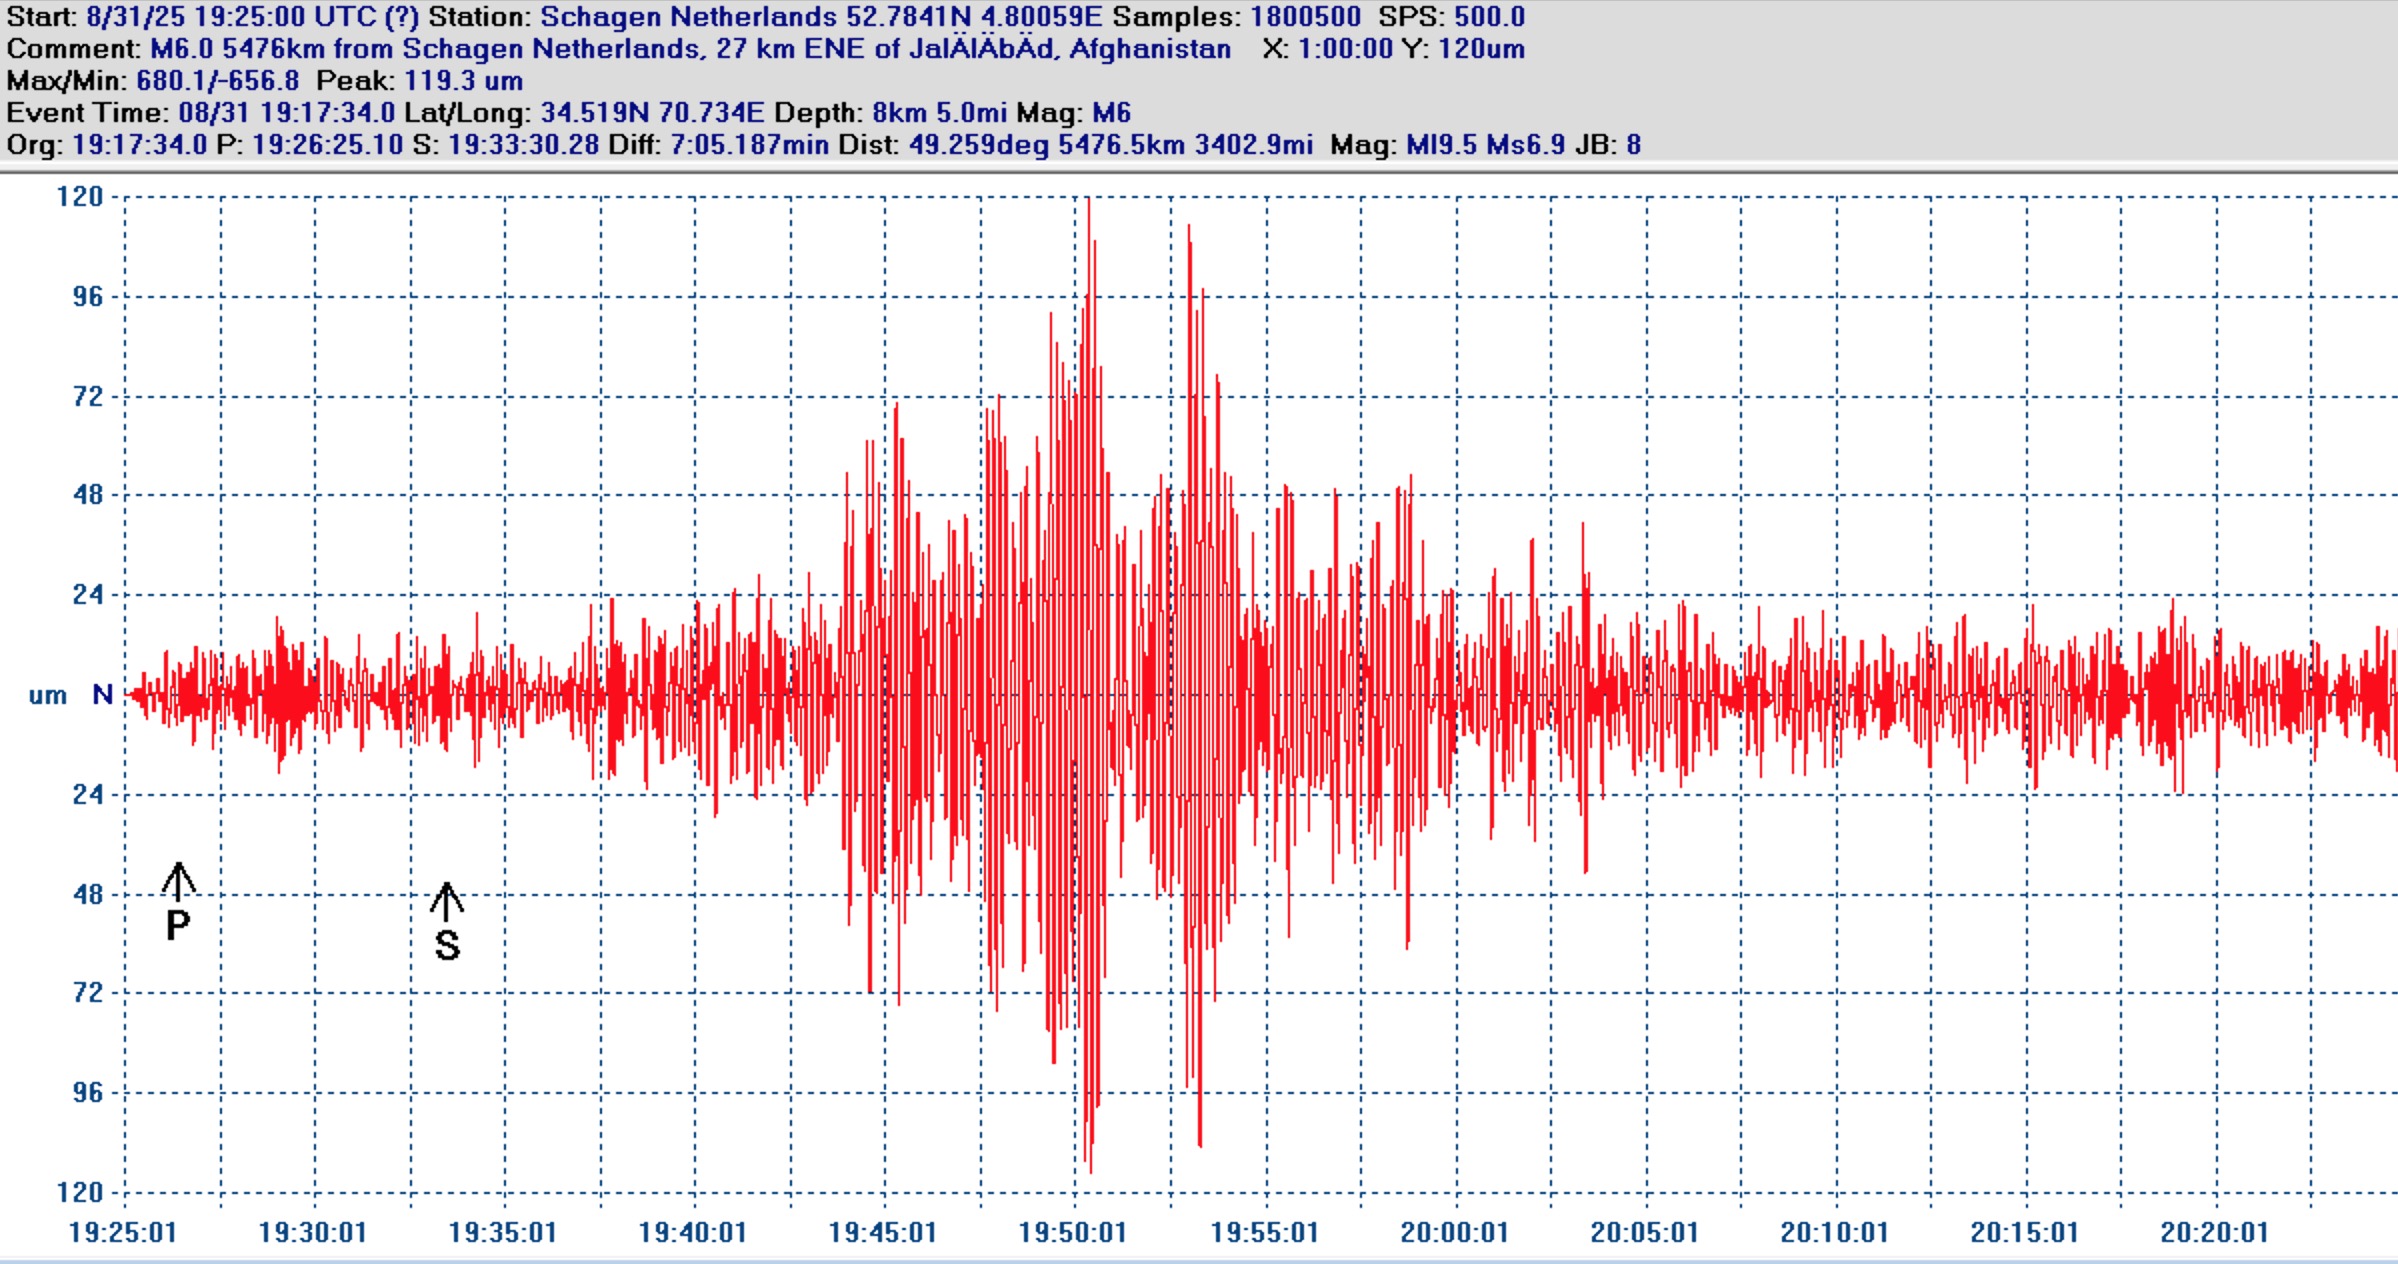Click the 19:25:01 time axis label
2398x1264 pixels.
[122, 1232]
